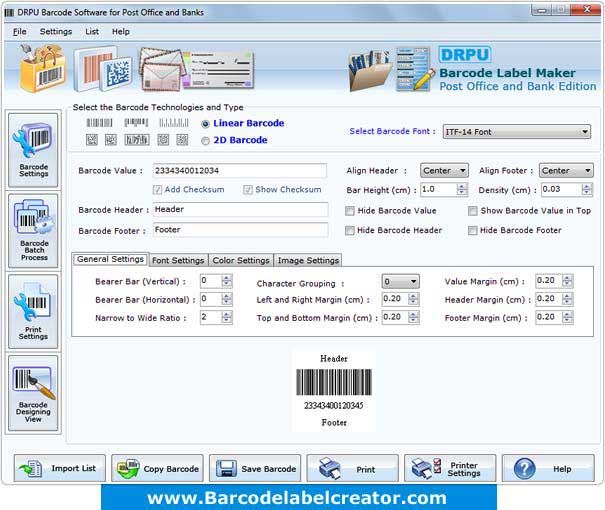
Task: Adjust Density stepper arrows
Action: (x=586, y=189)
